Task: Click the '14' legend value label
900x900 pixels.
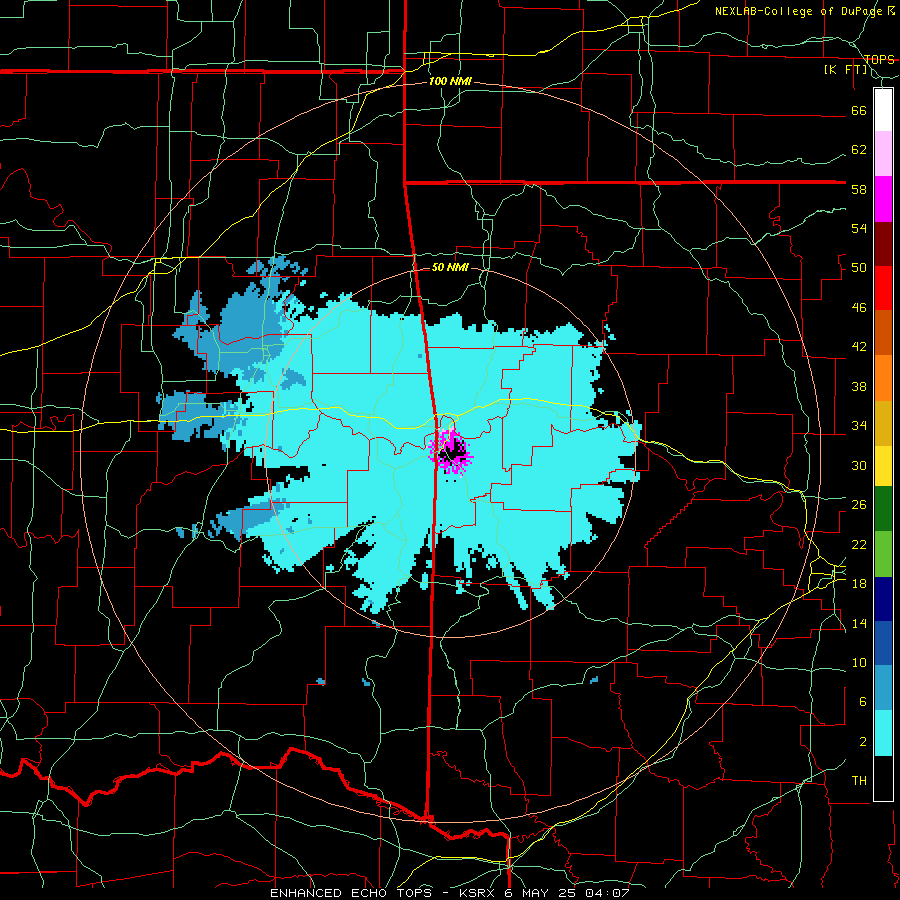Action: (x=859, y=623)
